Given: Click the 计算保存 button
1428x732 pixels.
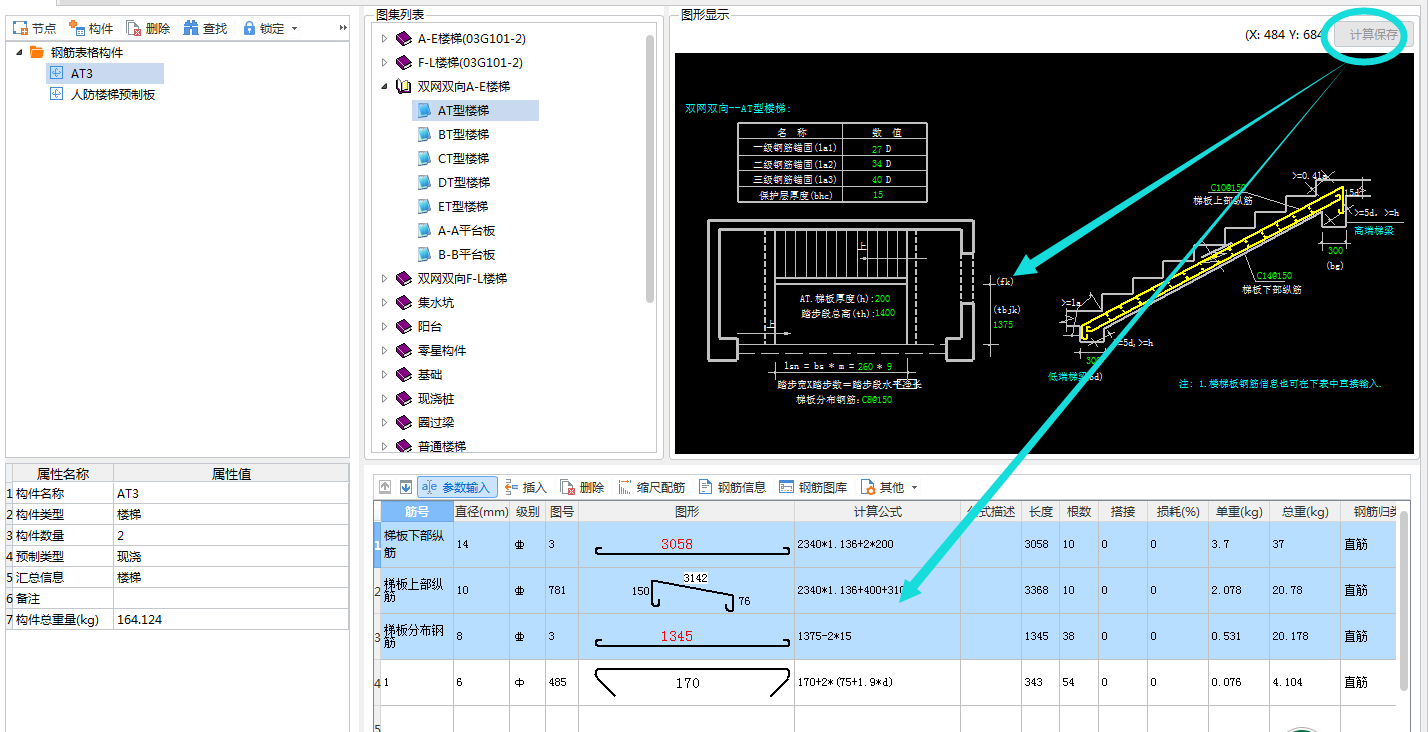Looking at the screenshot, I should pyautogui.click(x=1374, y=34).
